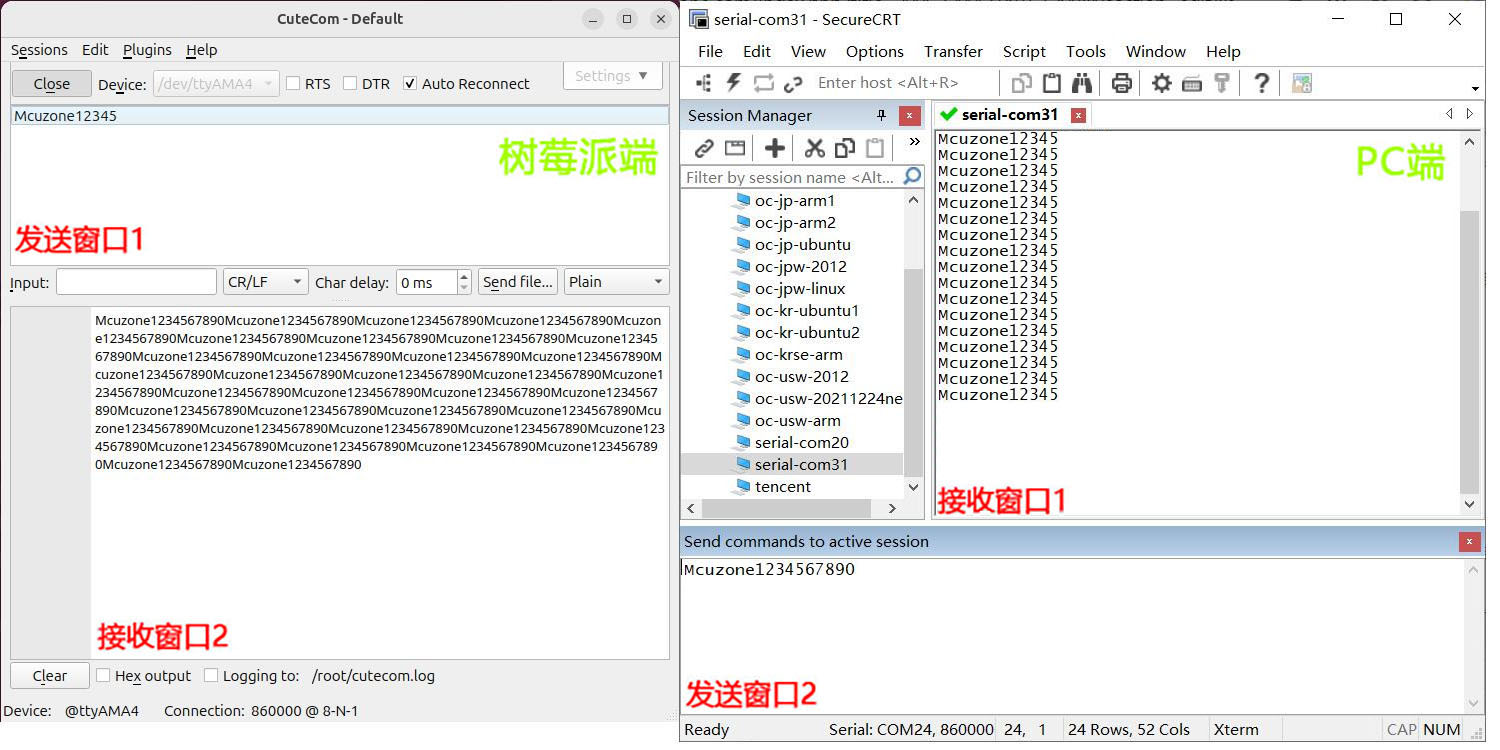Click the Close button in CuteCom
Image resolution: width=1500 pixels, height=750 pixels.
[52, 84]
